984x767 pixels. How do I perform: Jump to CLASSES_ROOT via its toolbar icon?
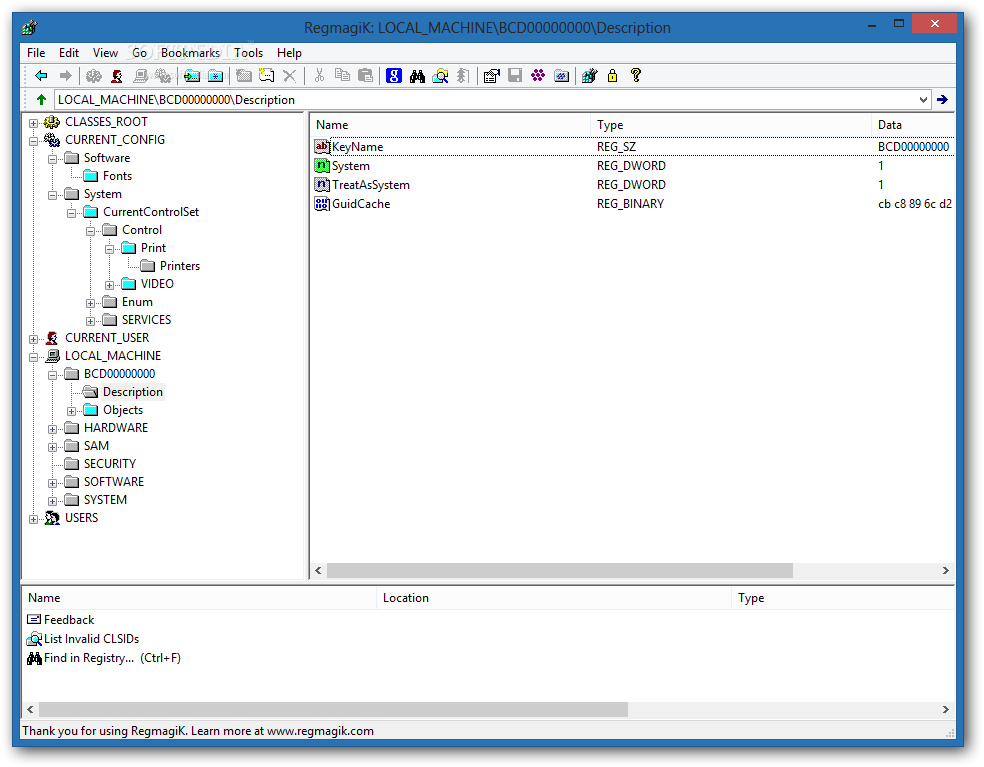click(x=94, y=76)
